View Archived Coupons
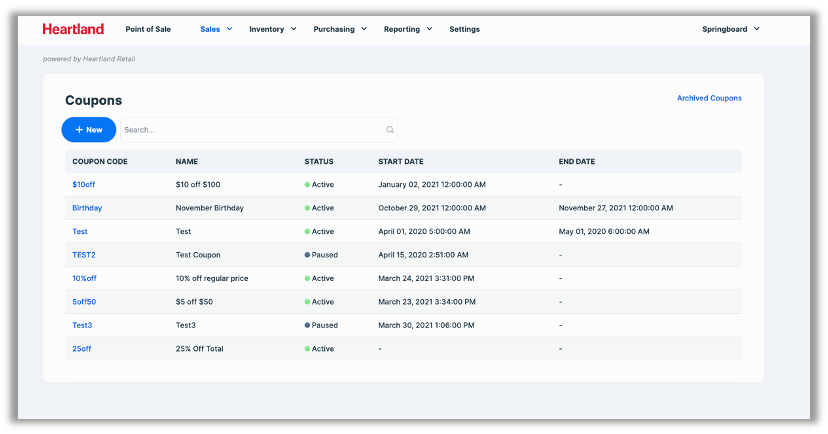 click(x=709, y=98)
